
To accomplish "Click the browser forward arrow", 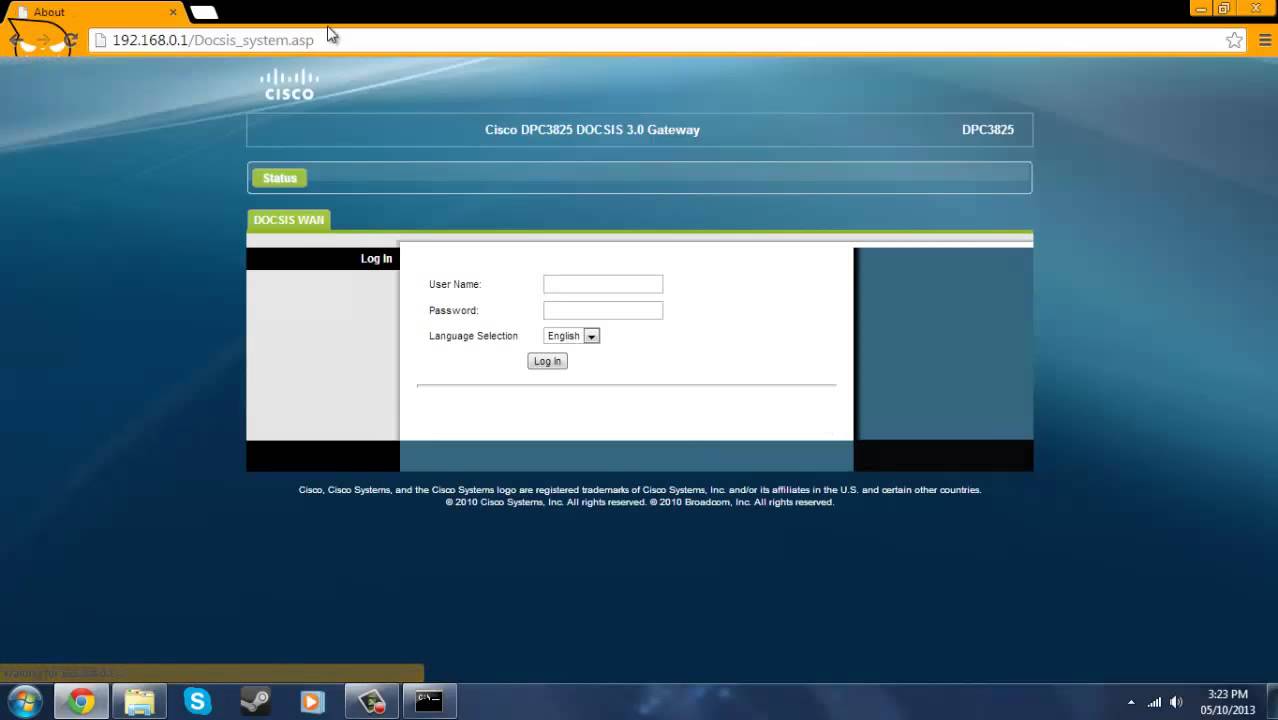I will (43, 41).
